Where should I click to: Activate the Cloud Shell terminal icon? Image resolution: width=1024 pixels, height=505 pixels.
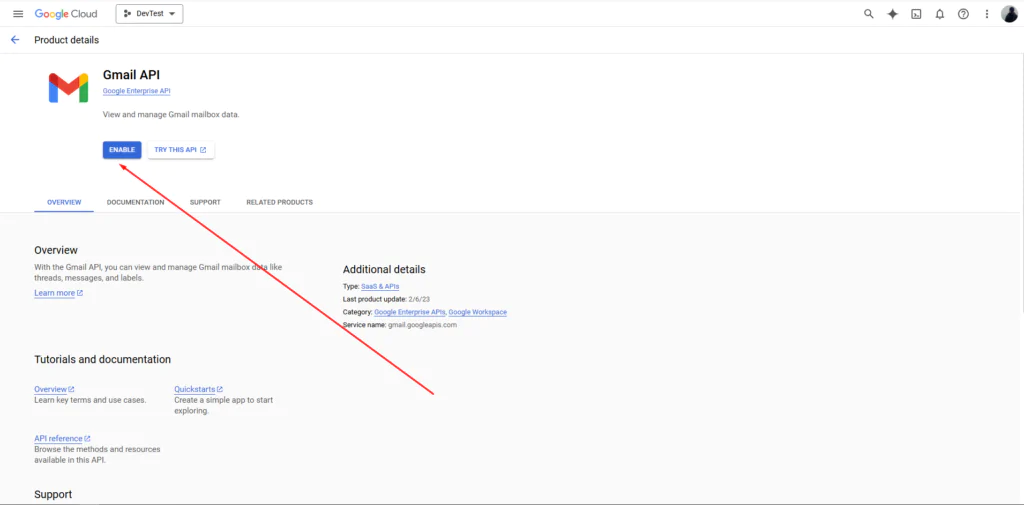coord(916,14)
